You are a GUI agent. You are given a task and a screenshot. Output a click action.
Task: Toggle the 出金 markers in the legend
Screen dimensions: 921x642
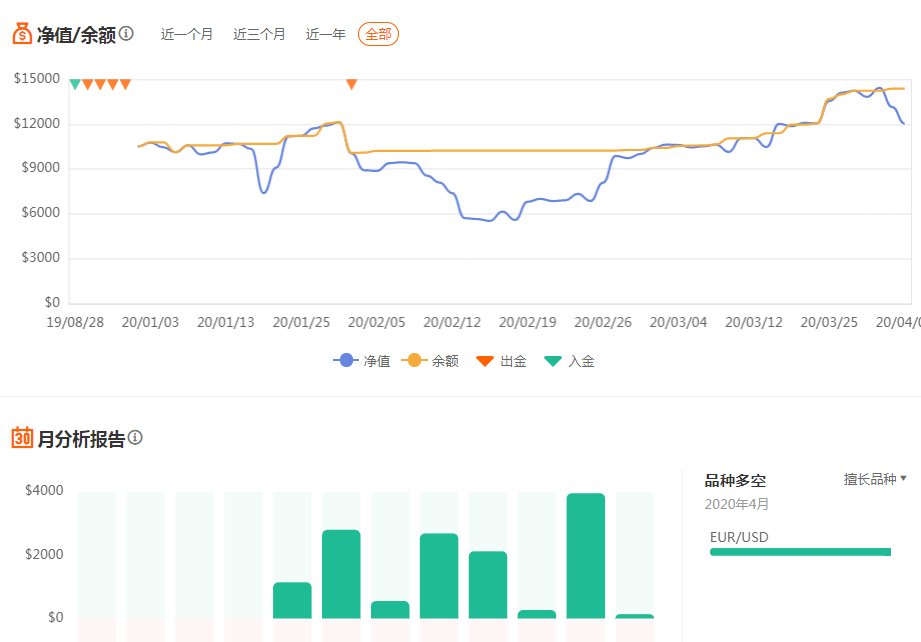(x=501, y=361)
